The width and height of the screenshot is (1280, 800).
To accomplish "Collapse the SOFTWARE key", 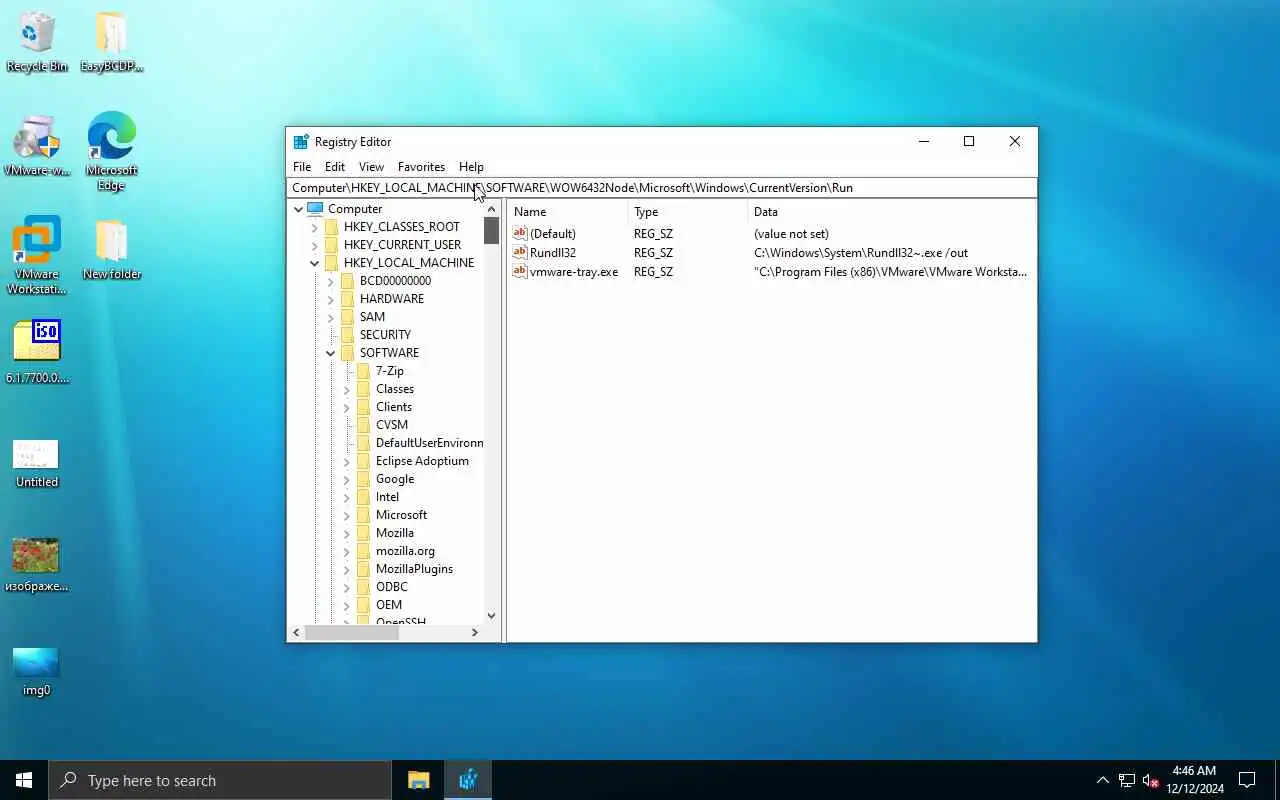I will 330,353.
